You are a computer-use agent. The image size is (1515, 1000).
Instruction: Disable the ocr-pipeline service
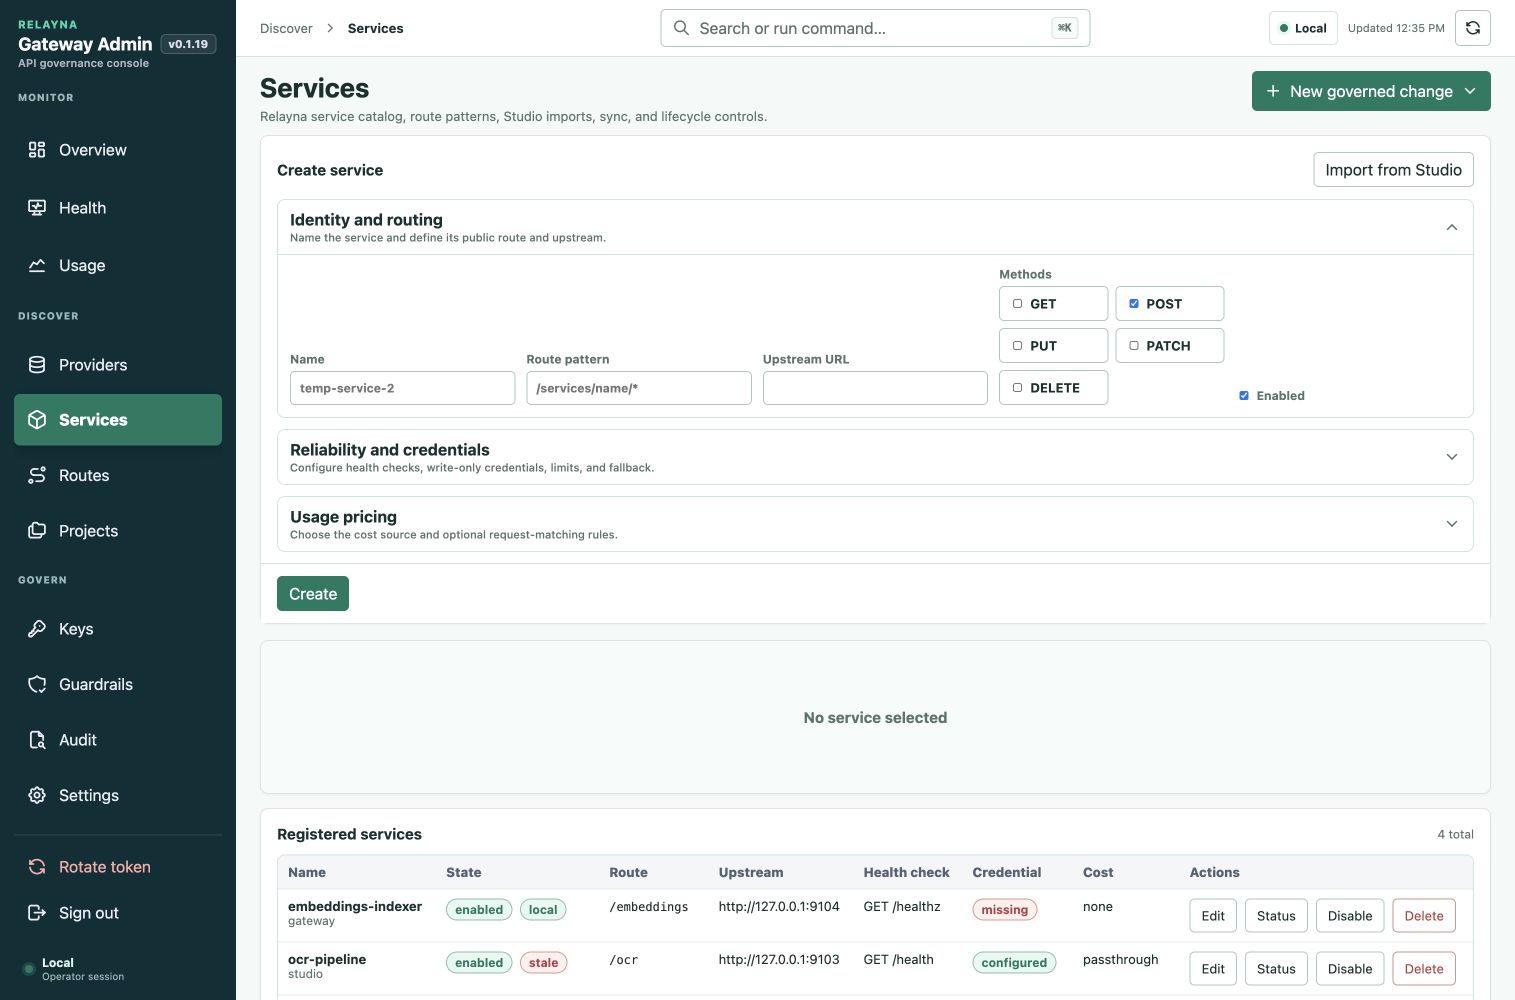[1350, 969]
